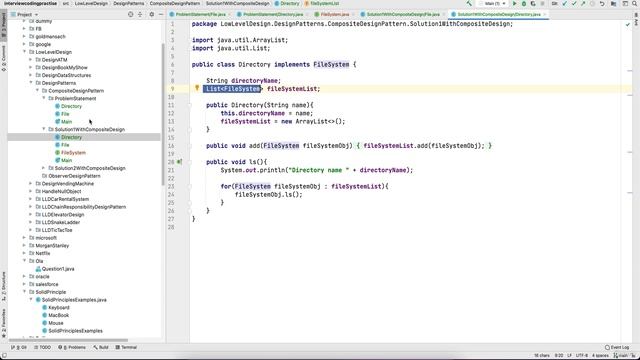Open Project Structure icon in toolbar
640x360 pixels.
[x=613, y=3]
